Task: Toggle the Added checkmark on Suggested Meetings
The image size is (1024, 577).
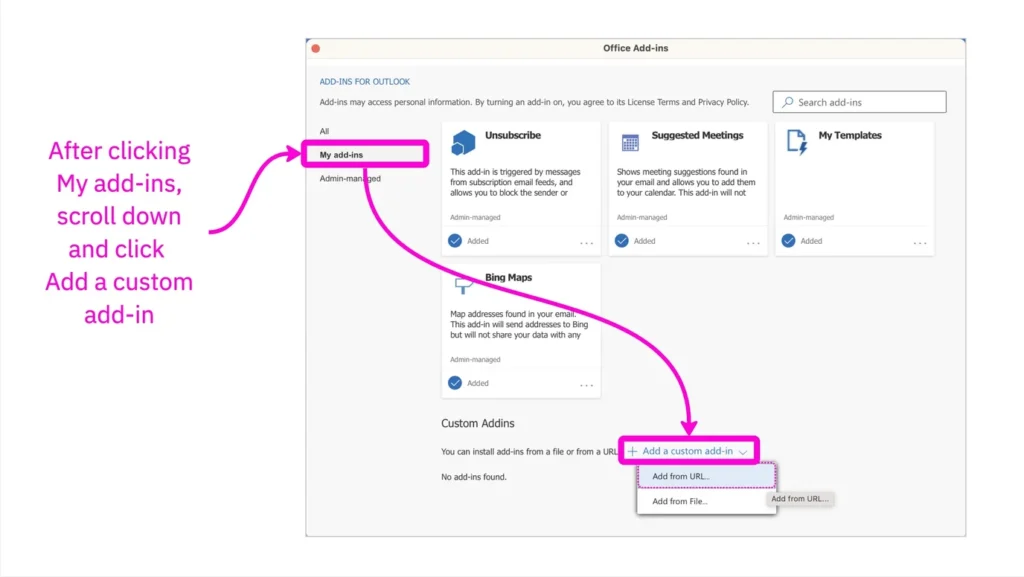Action: click(622, 241)
